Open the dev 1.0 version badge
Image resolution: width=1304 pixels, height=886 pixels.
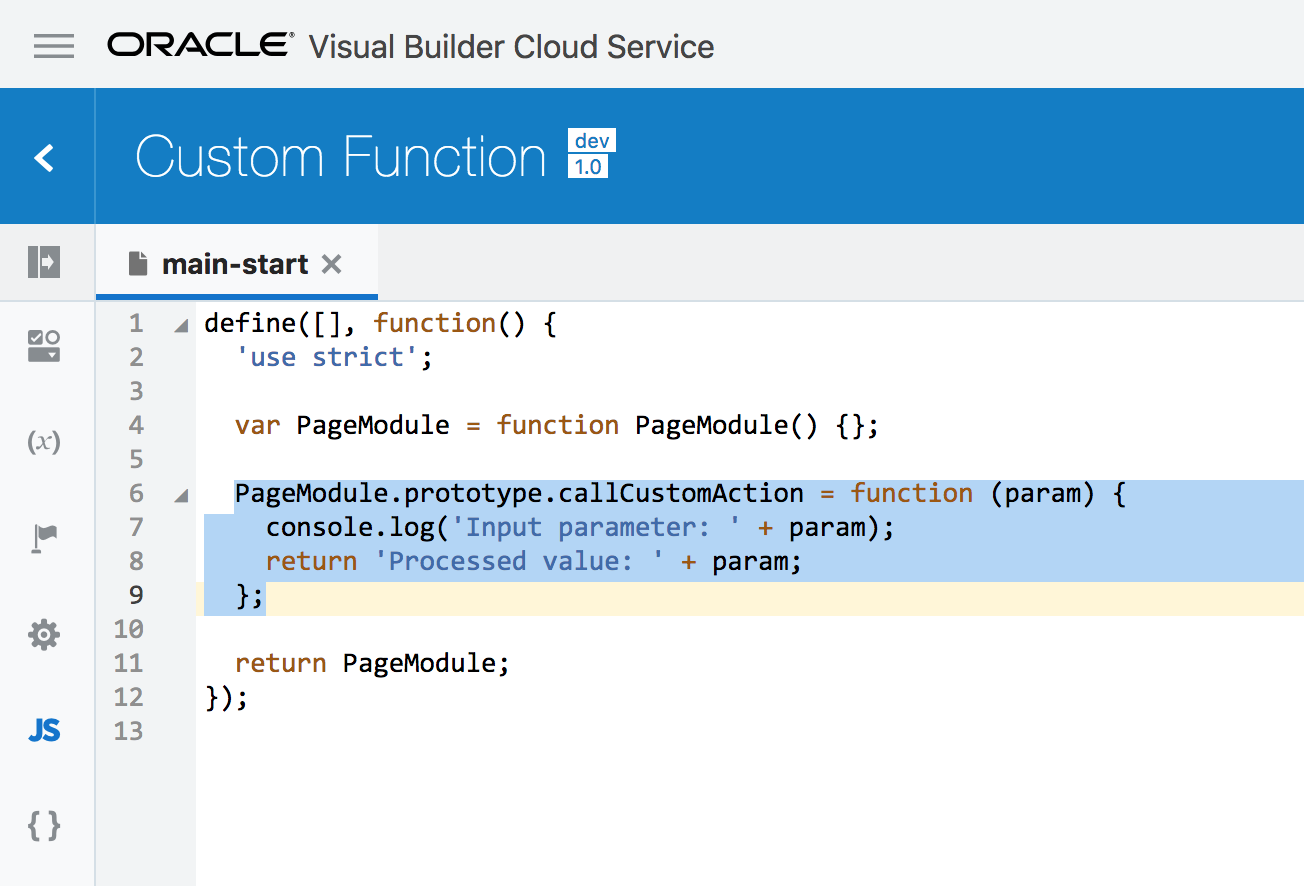coord(591,154)
